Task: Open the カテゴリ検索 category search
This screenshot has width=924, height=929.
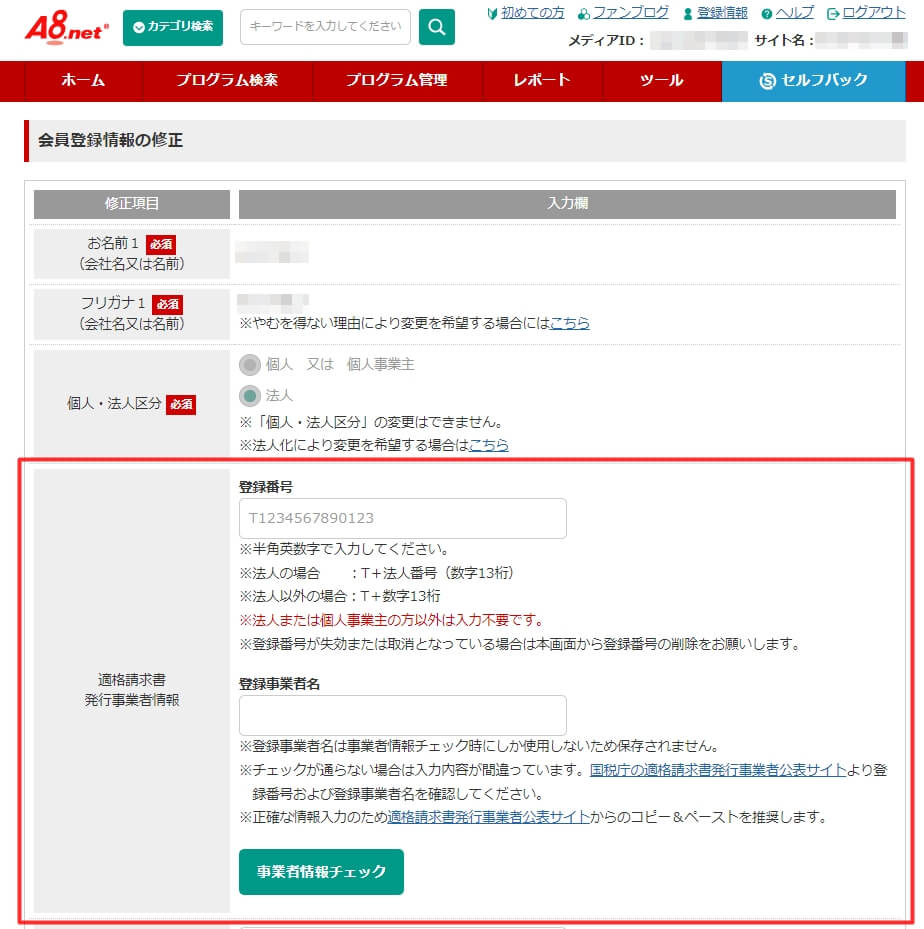Action: tap(172, 27)
